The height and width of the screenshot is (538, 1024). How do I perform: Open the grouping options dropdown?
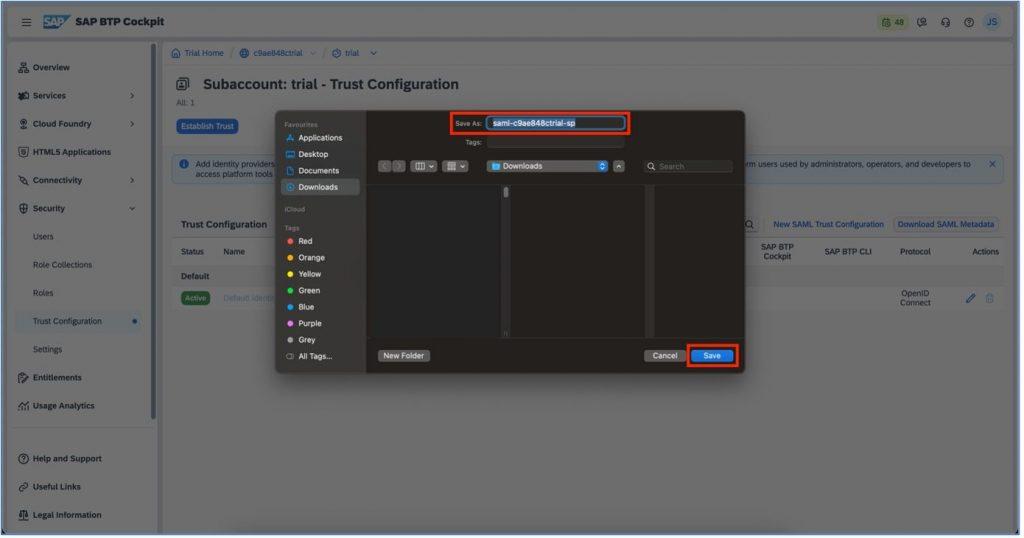[456, 166]
